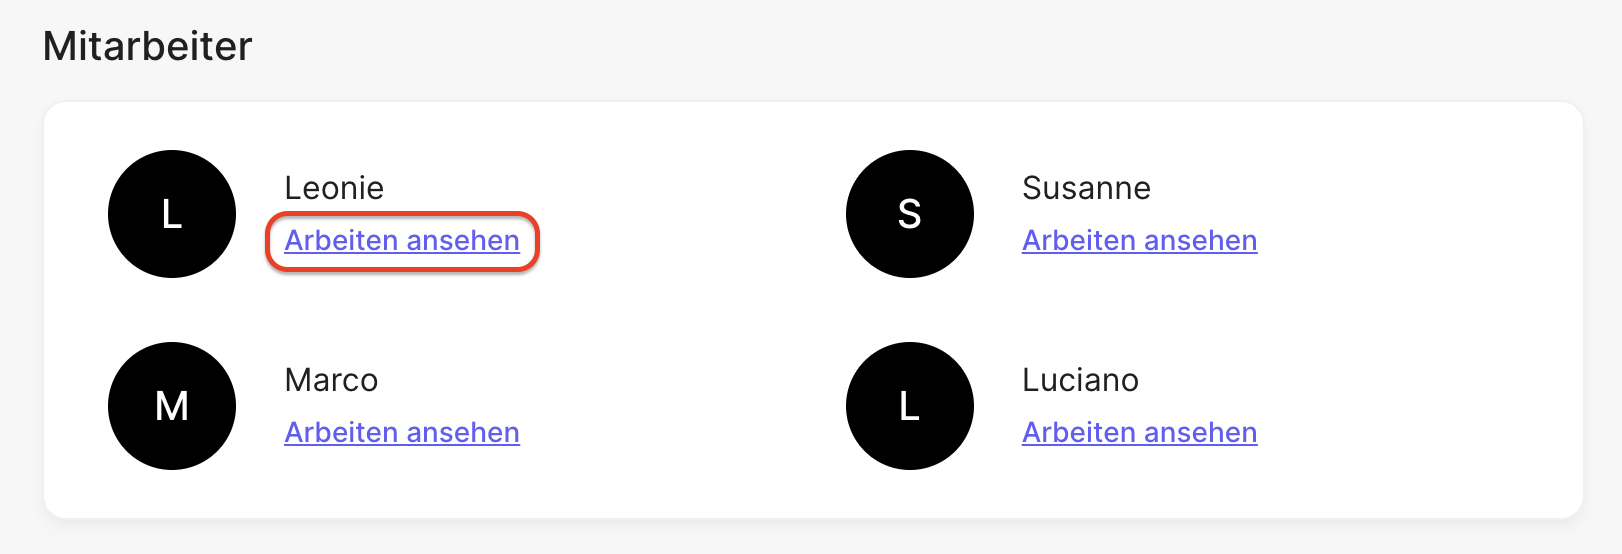Tap the white letter M in the avatar
1622x554 pixels.
click(x=172, y=406)
